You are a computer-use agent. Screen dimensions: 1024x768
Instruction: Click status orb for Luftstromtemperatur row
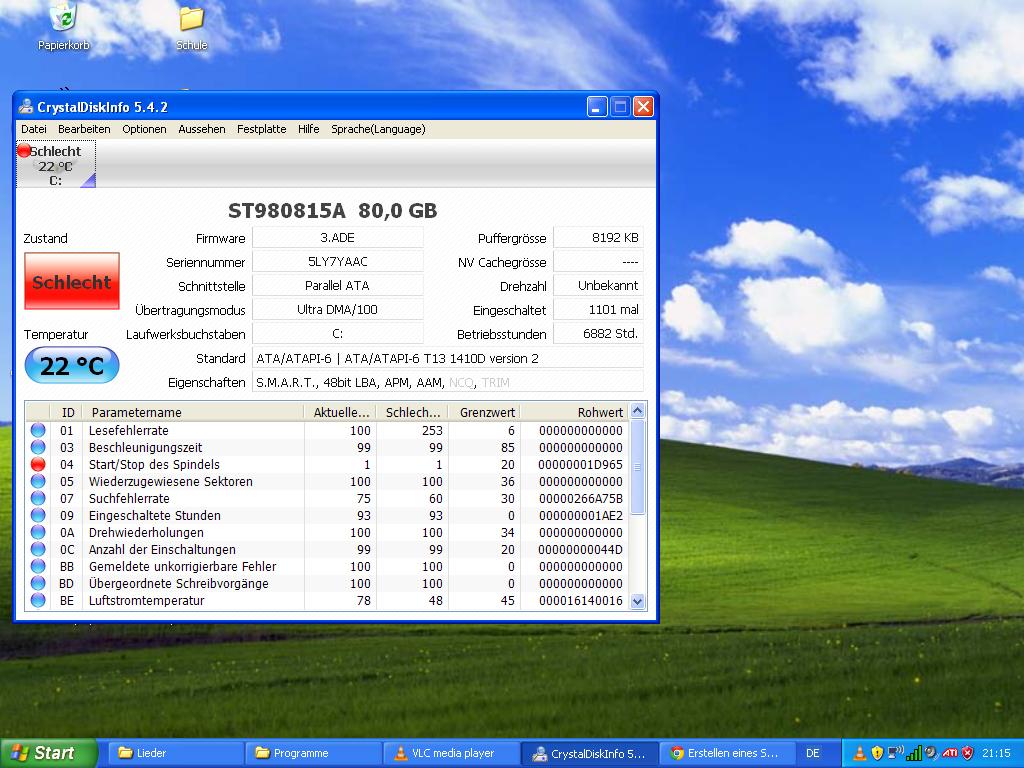tap(38, 600)
